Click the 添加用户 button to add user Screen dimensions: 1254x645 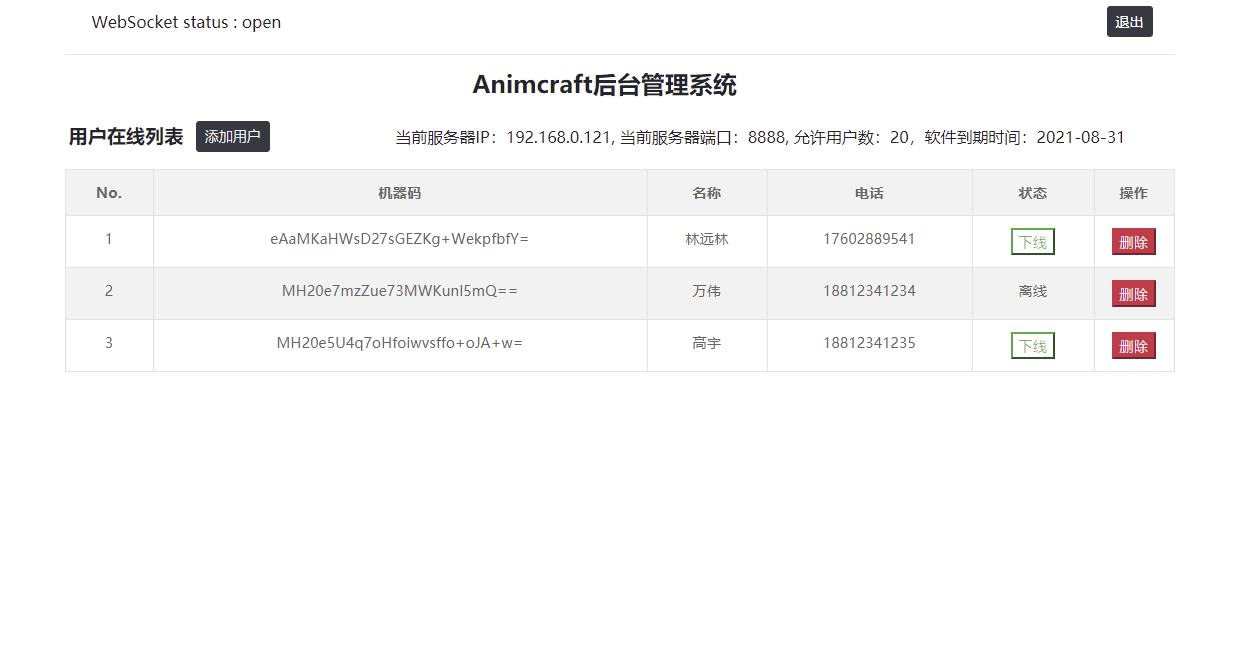232,137
